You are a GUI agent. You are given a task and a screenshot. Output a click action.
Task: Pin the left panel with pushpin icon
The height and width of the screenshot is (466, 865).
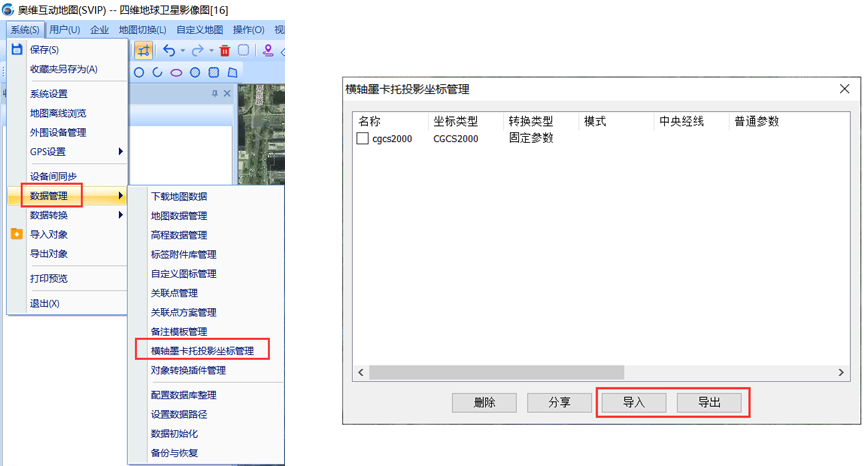[x=214, y=94]
